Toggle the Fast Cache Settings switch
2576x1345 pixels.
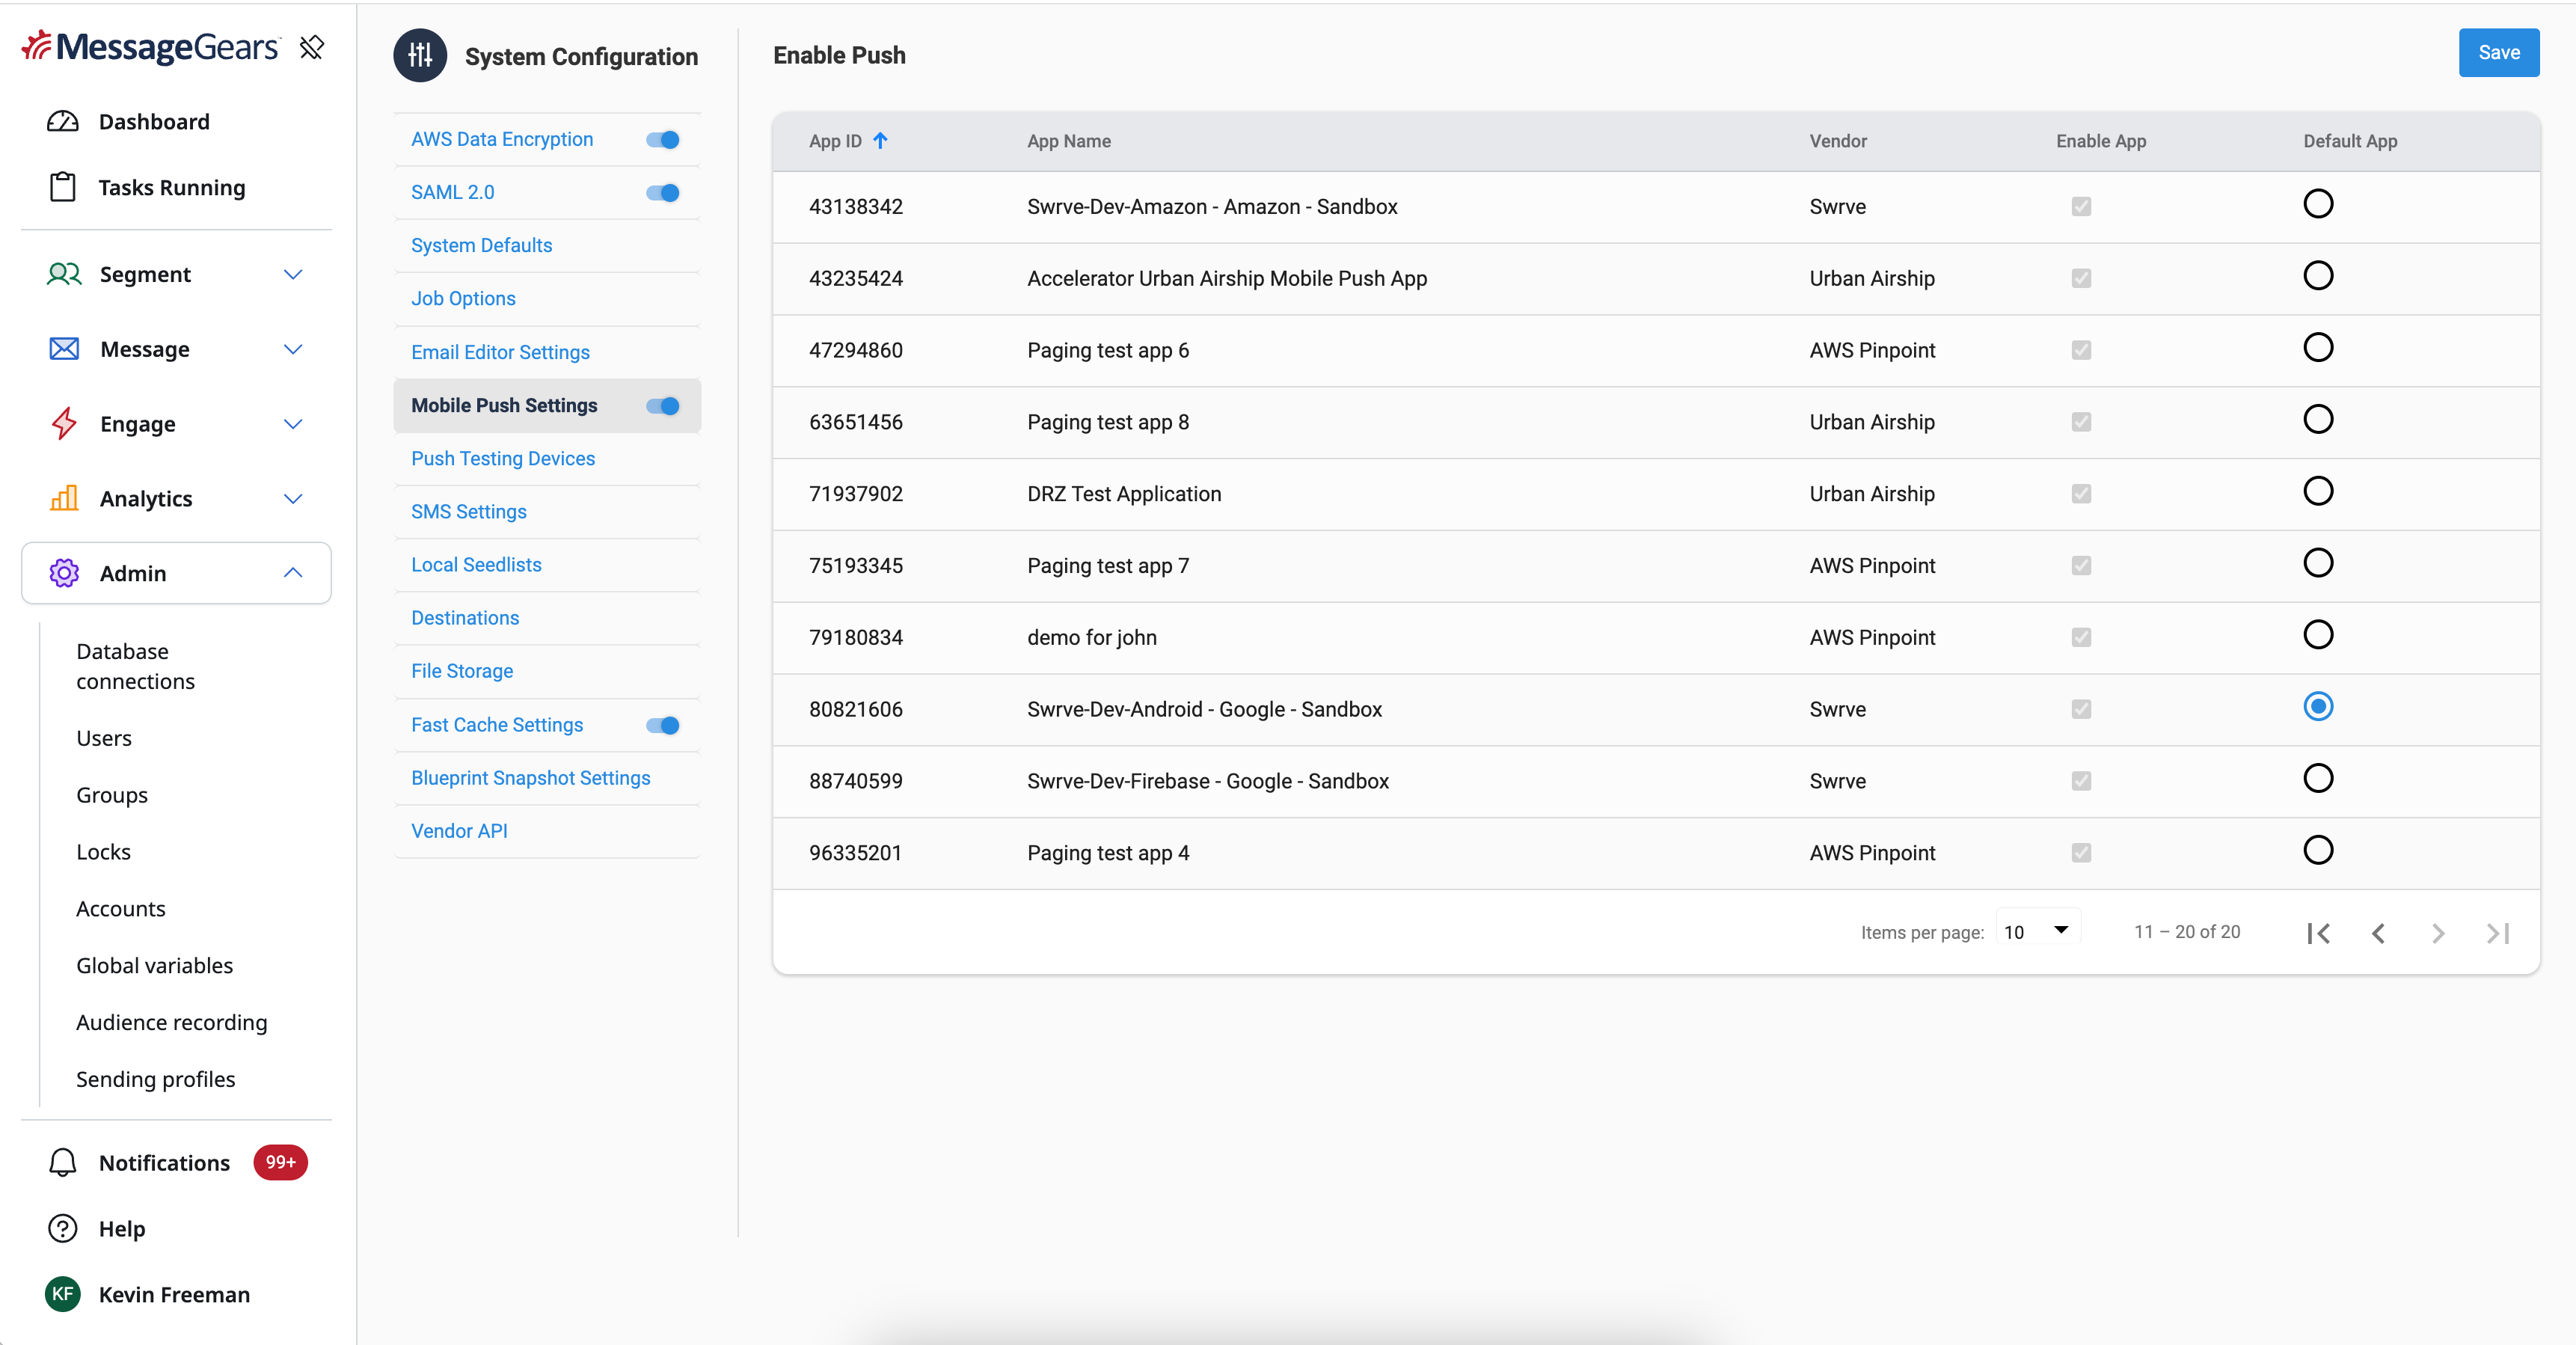point(663,725)
